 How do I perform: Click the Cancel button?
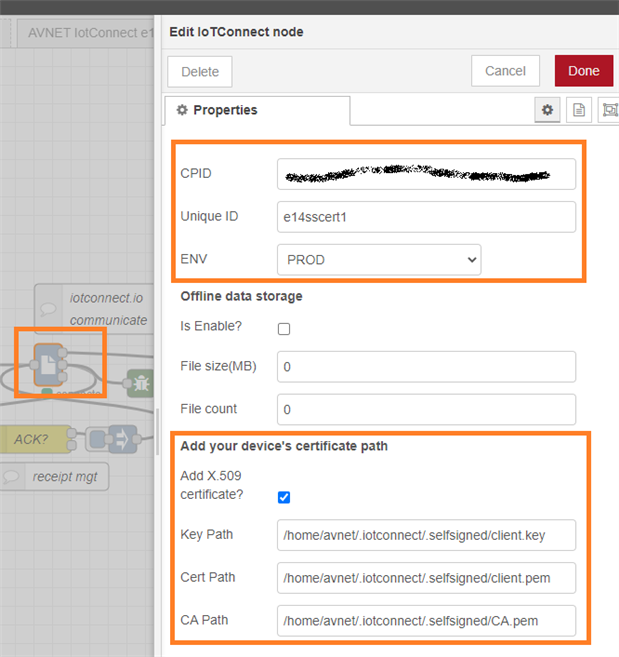pos(505,71)
